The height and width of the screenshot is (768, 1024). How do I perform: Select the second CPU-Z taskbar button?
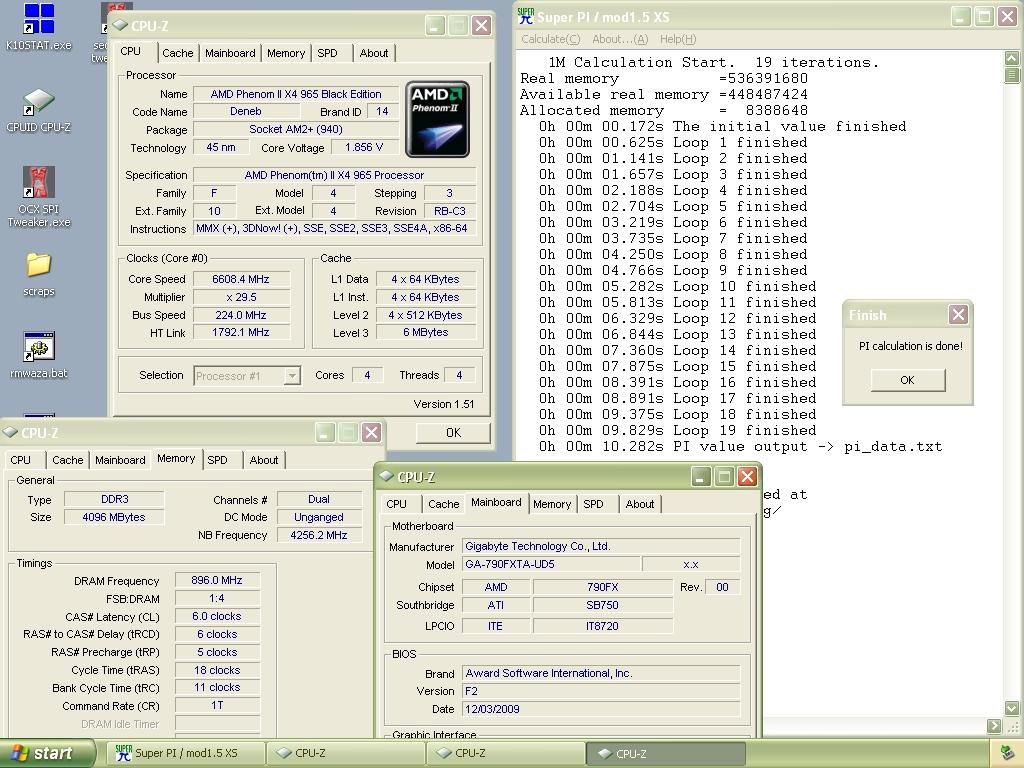506,753
